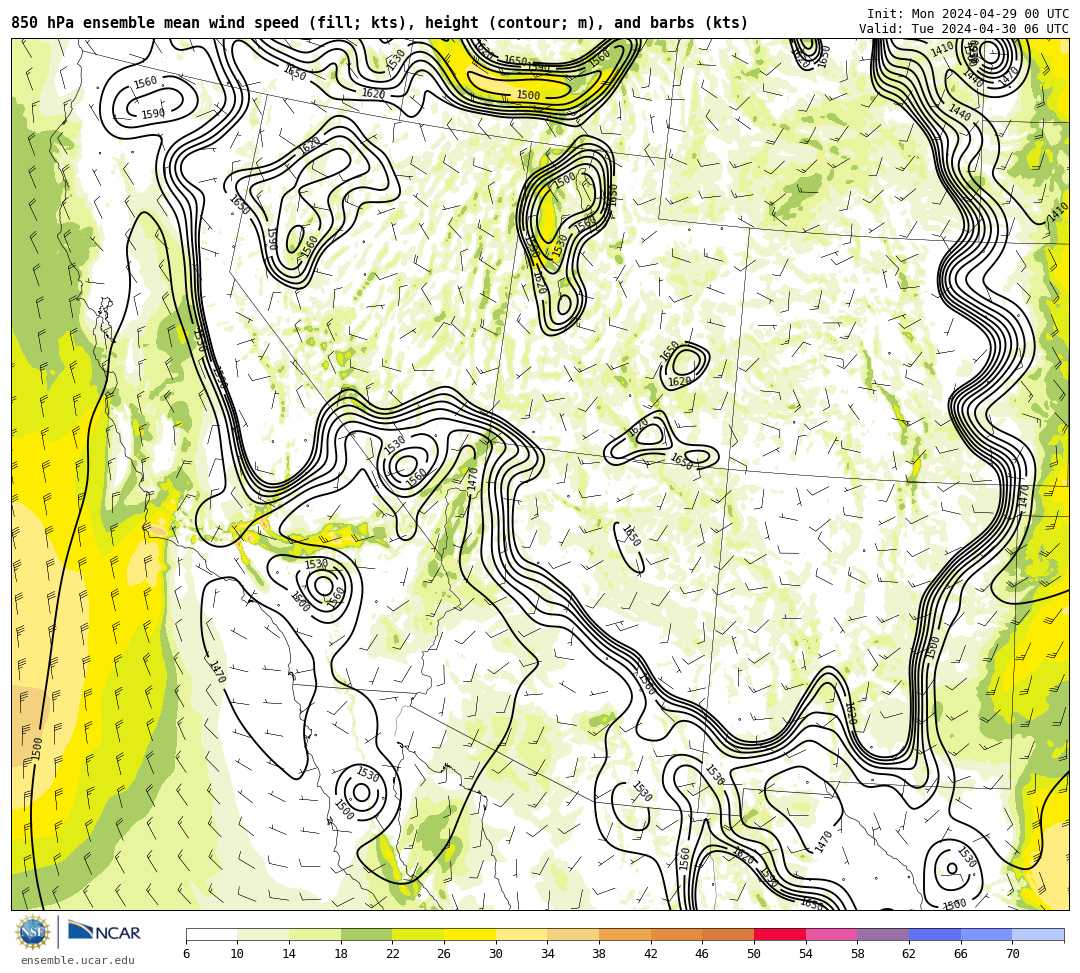Pick the light green 14–18 kts colorbar segment
This screenshot has width=1080, height=973.
point(315,934)
